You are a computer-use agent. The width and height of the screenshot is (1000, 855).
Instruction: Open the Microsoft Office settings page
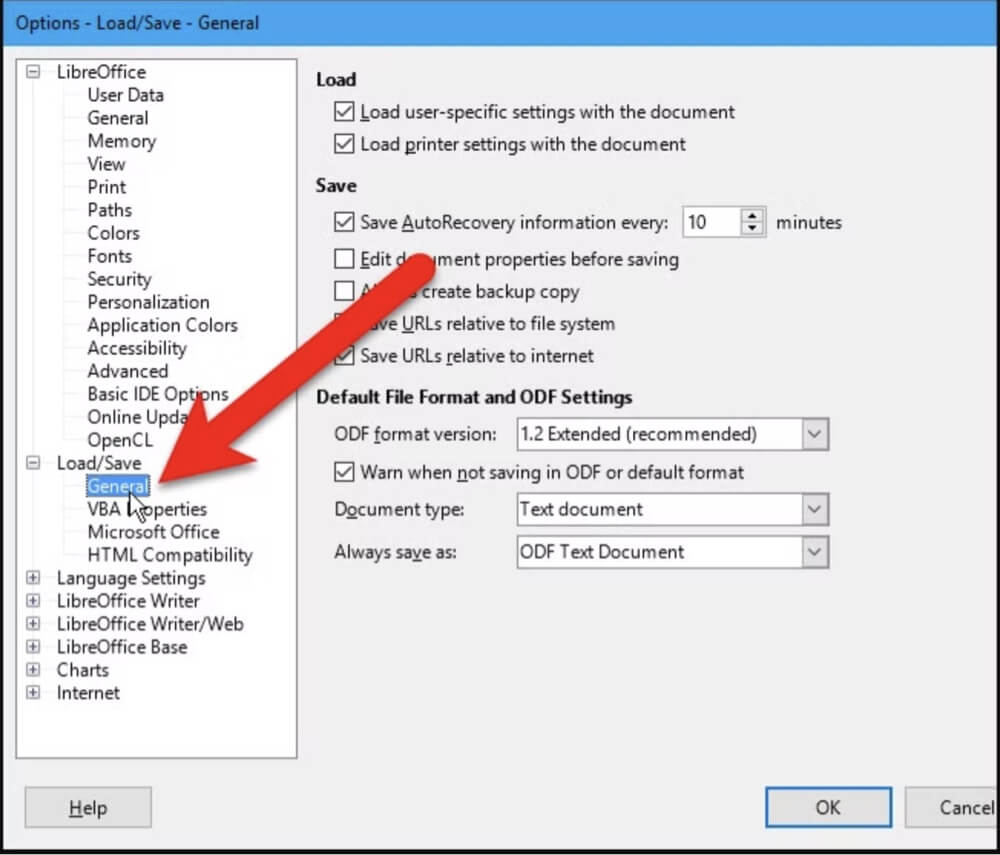[x=153, y=532]
